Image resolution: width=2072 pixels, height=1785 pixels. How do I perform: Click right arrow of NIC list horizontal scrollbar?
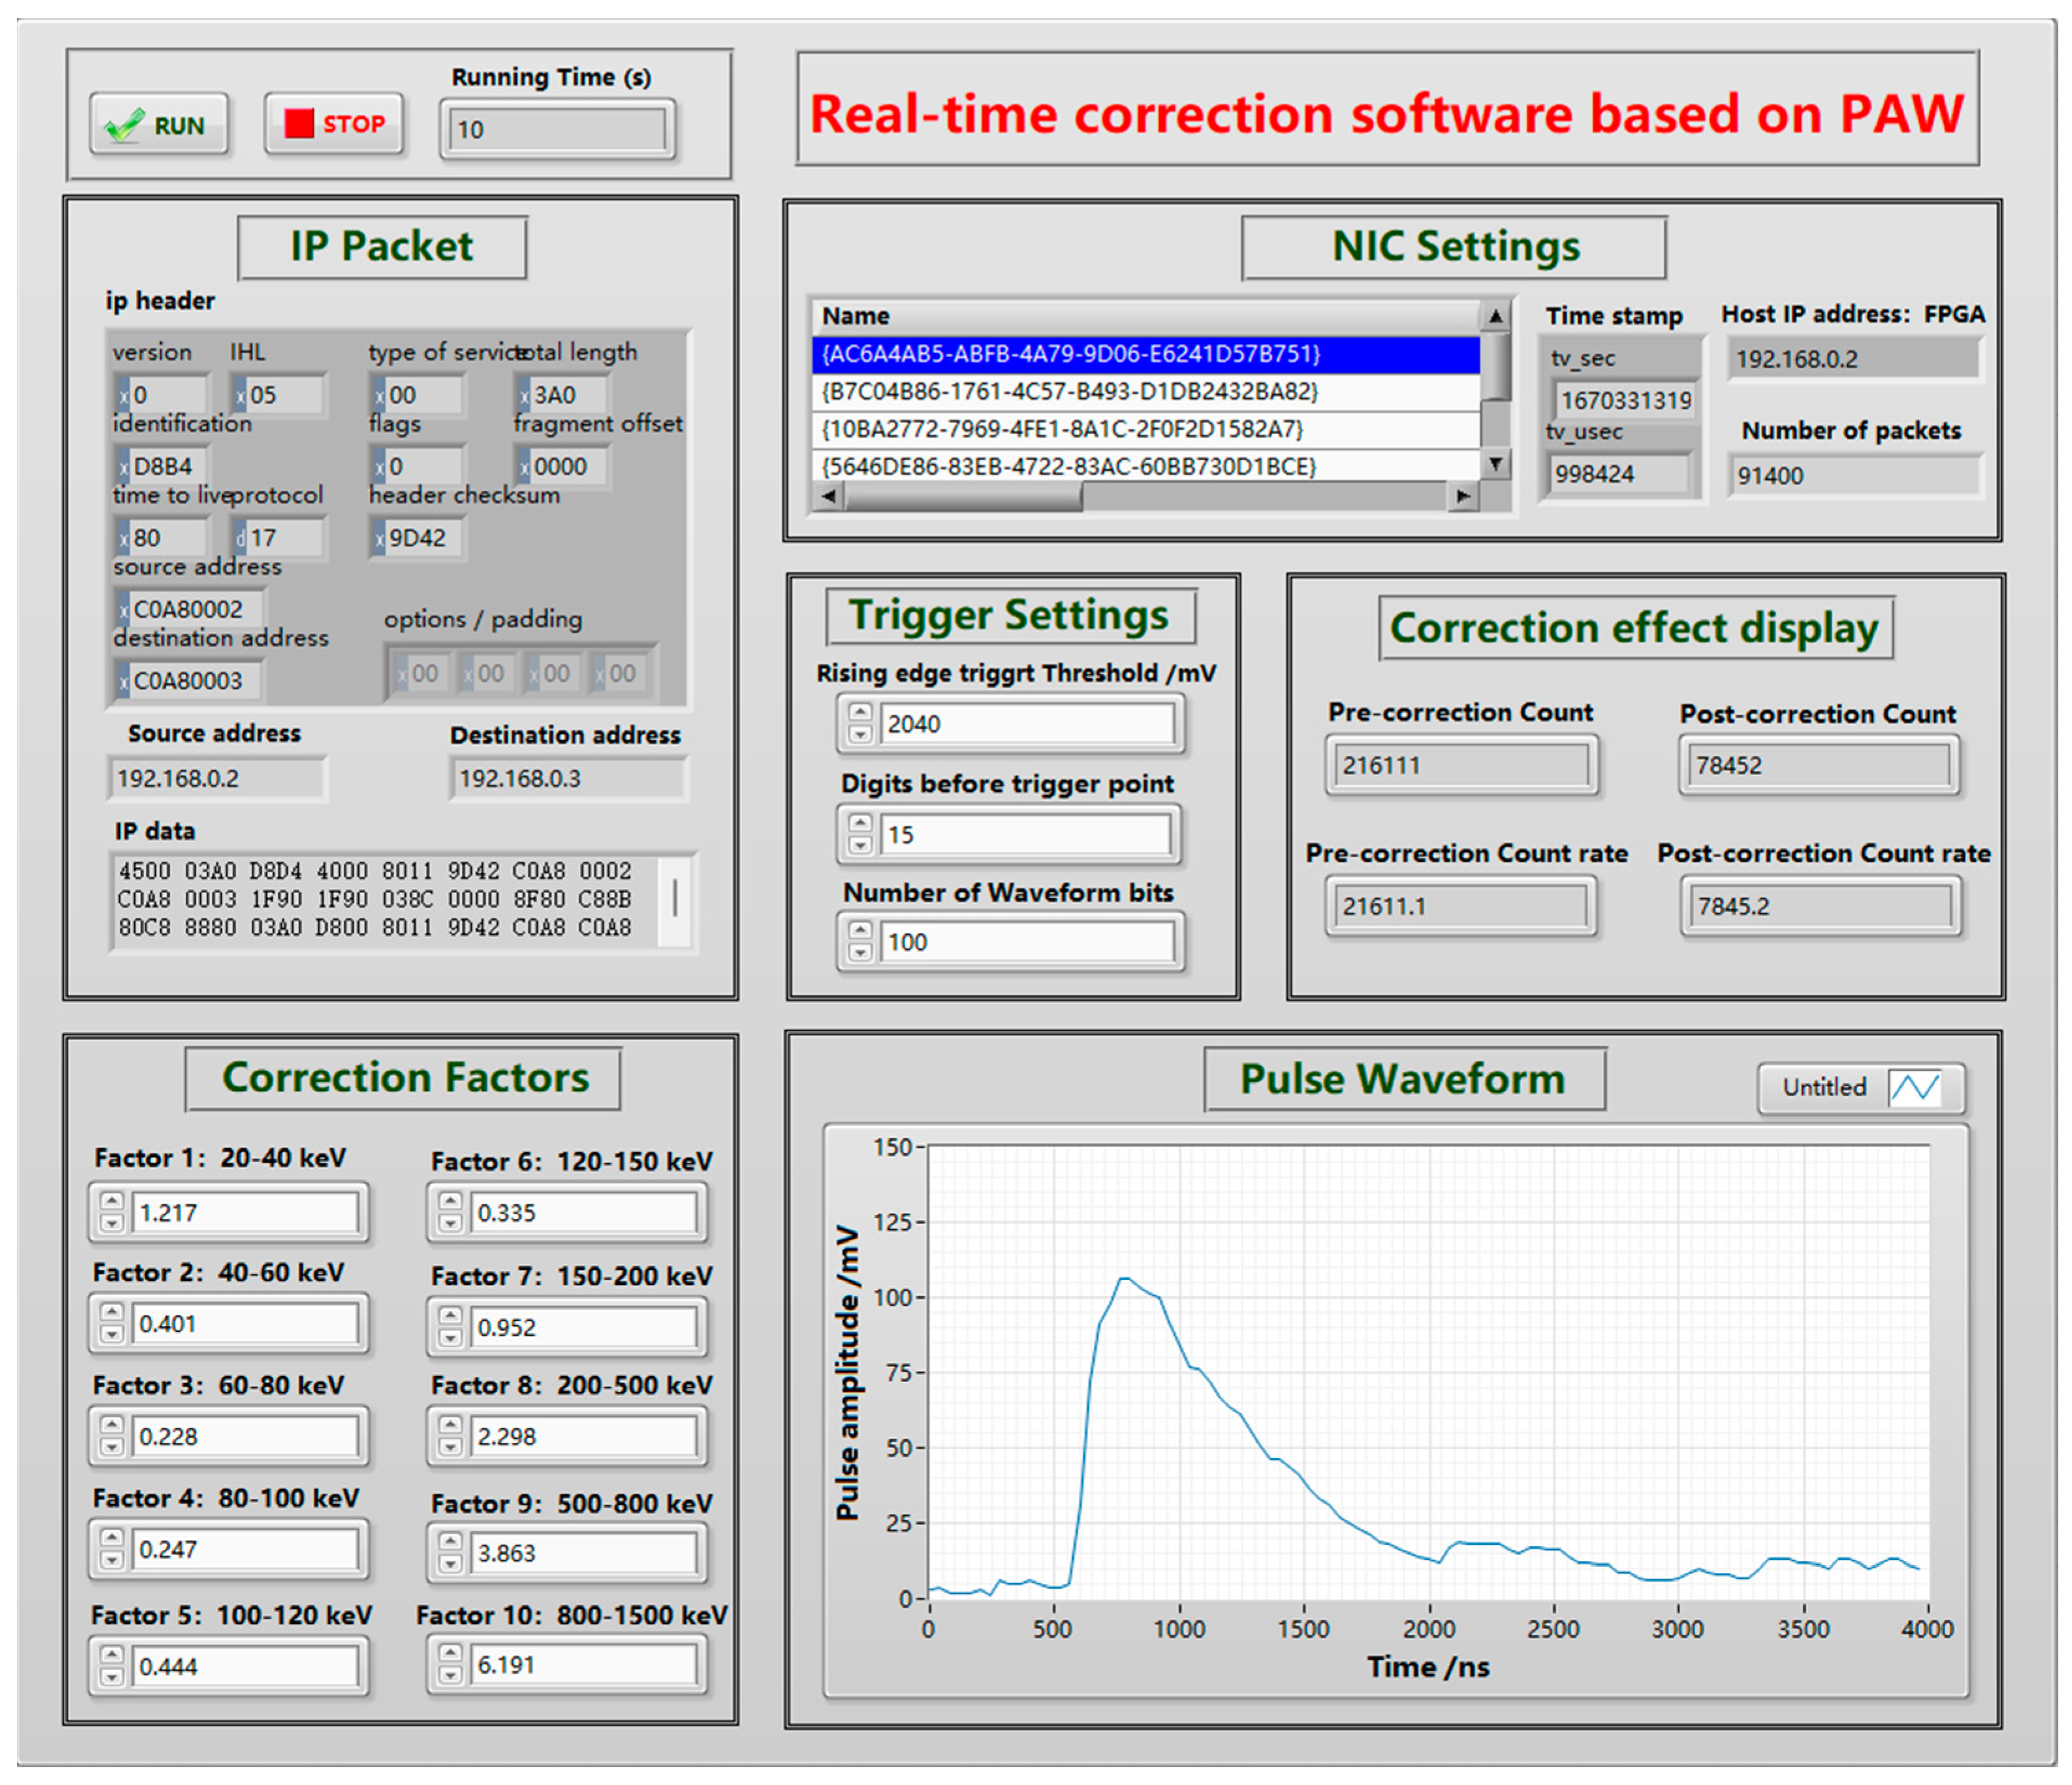[x=1463, y=496]
